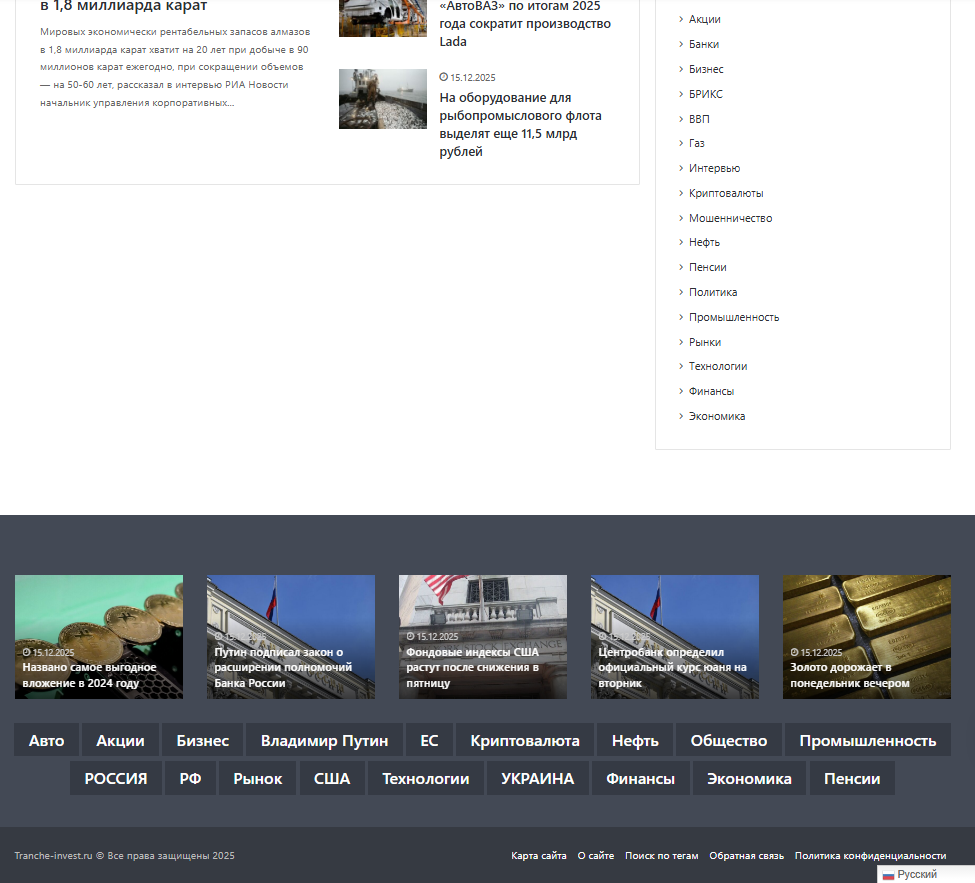Screen dimensions: 975x883
Task: Open the 1,8 миллиарда карат article title
Action: click(x=123, y=7)
